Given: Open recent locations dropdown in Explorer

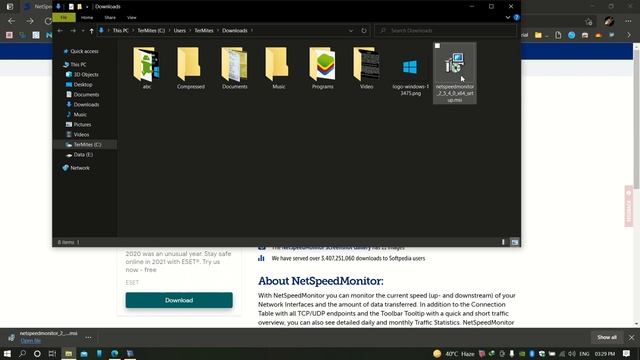Looking at the screenshot, I should click(x=83, y=31).
